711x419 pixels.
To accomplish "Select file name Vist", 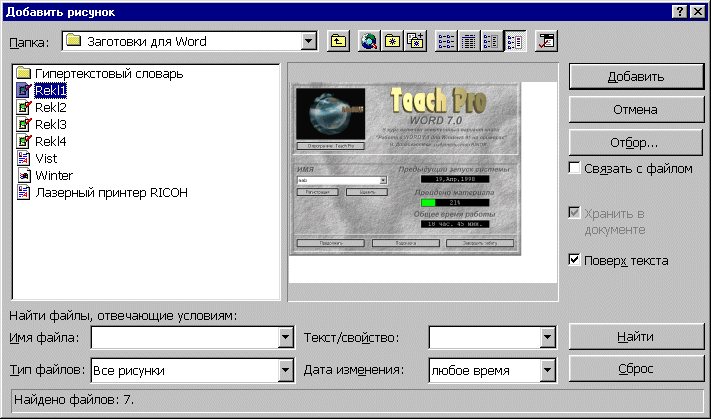I will point(46,158).
